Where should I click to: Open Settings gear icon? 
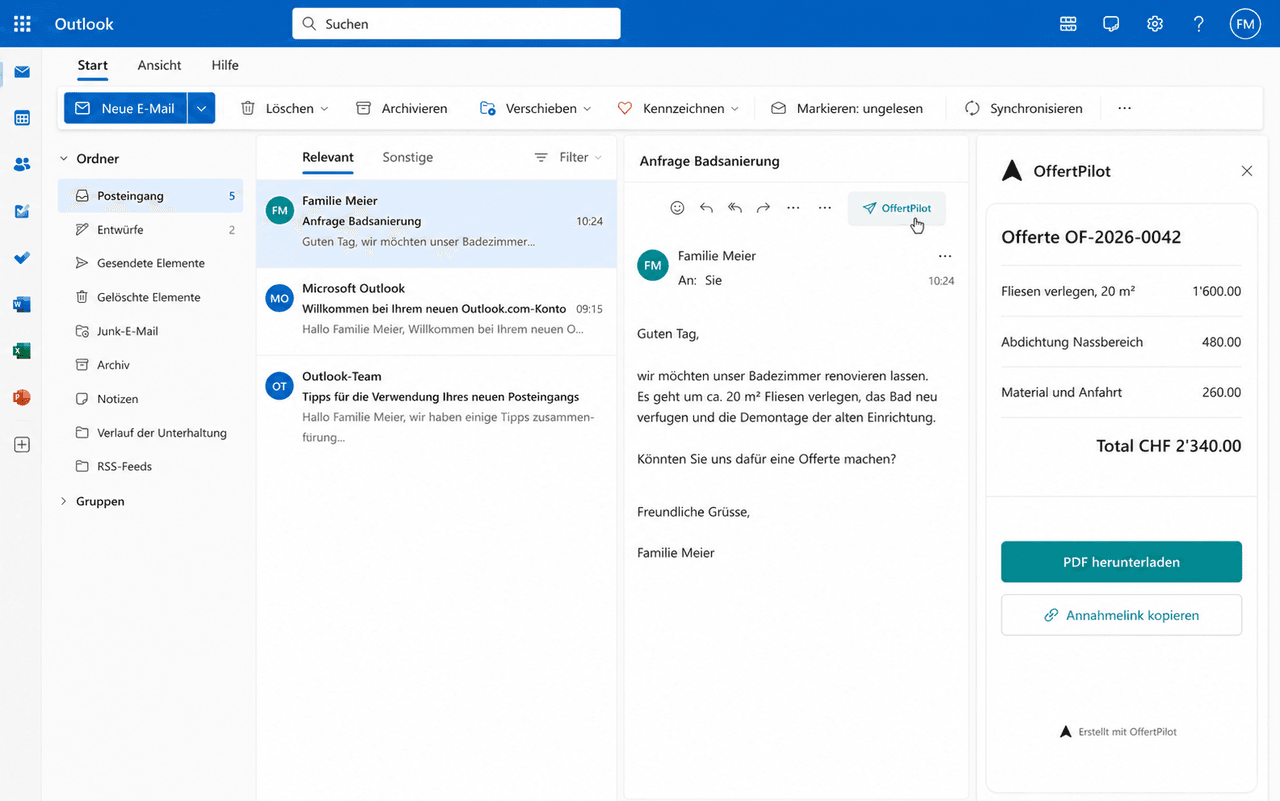point(1155,24)
